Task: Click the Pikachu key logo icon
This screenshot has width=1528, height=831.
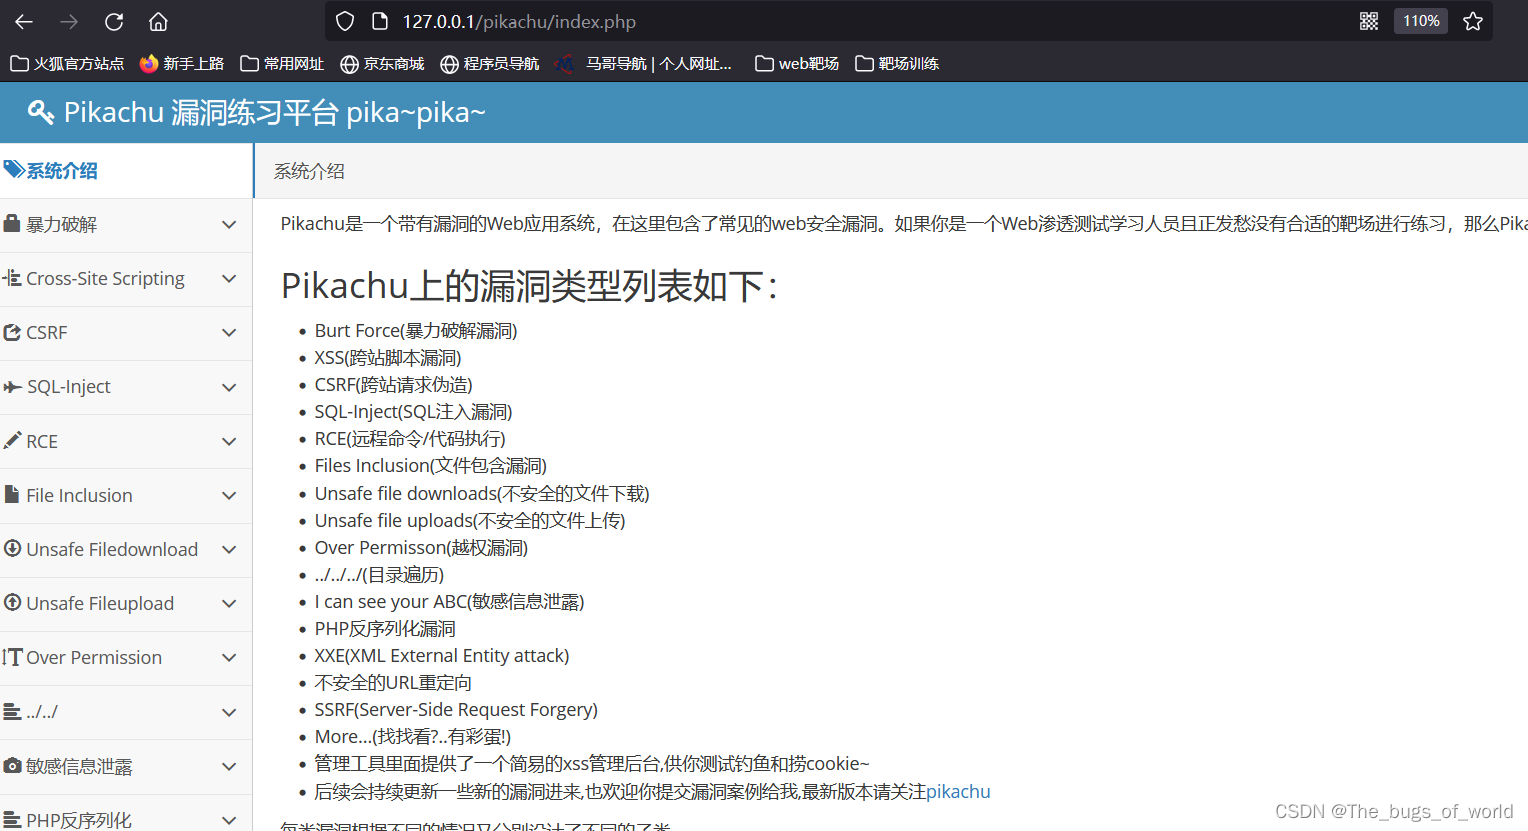Action: [41, 112]
